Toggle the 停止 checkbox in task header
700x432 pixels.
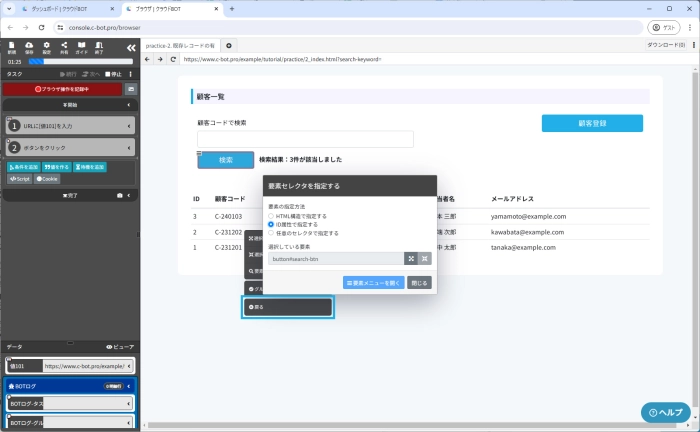pyautogui.click(x=110, y=74)
